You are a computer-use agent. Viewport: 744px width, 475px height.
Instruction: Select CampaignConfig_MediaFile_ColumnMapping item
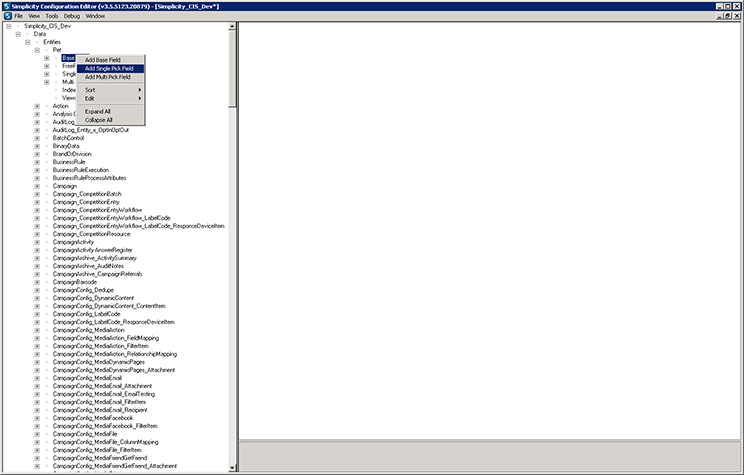tap(105, 442)
